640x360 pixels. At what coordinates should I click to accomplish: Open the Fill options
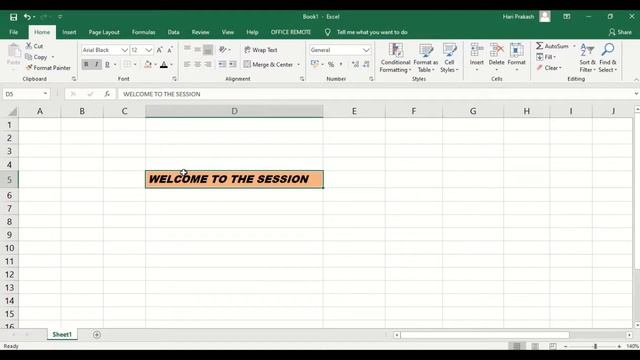pos(546,57)
